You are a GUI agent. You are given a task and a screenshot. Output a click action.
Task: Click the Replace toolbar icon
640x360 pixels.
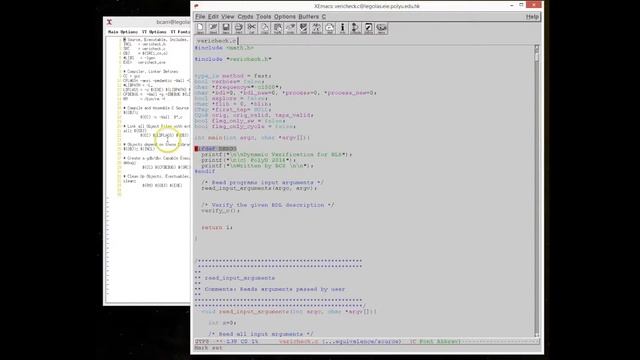point(317,28)
